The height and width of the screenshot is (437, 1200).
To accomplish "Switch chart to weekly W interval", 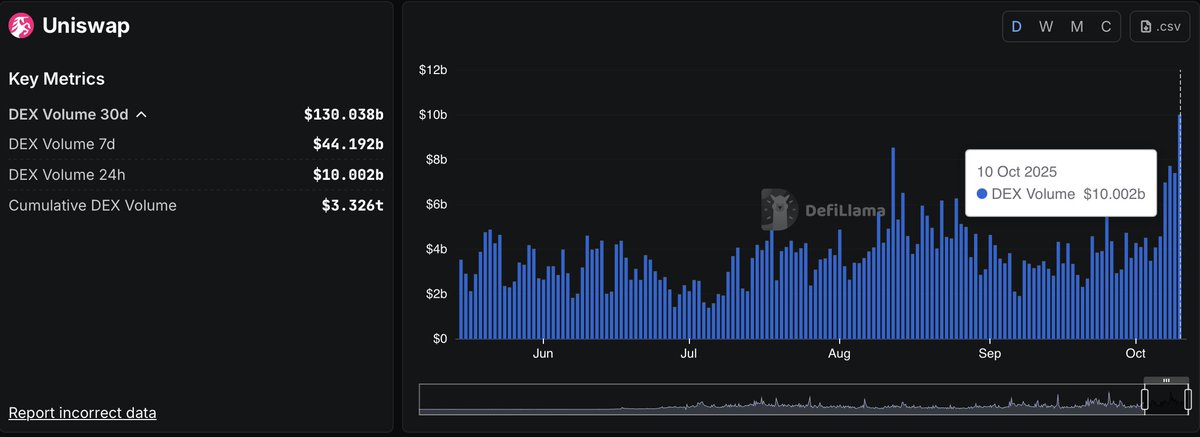I will [1046, 27].
